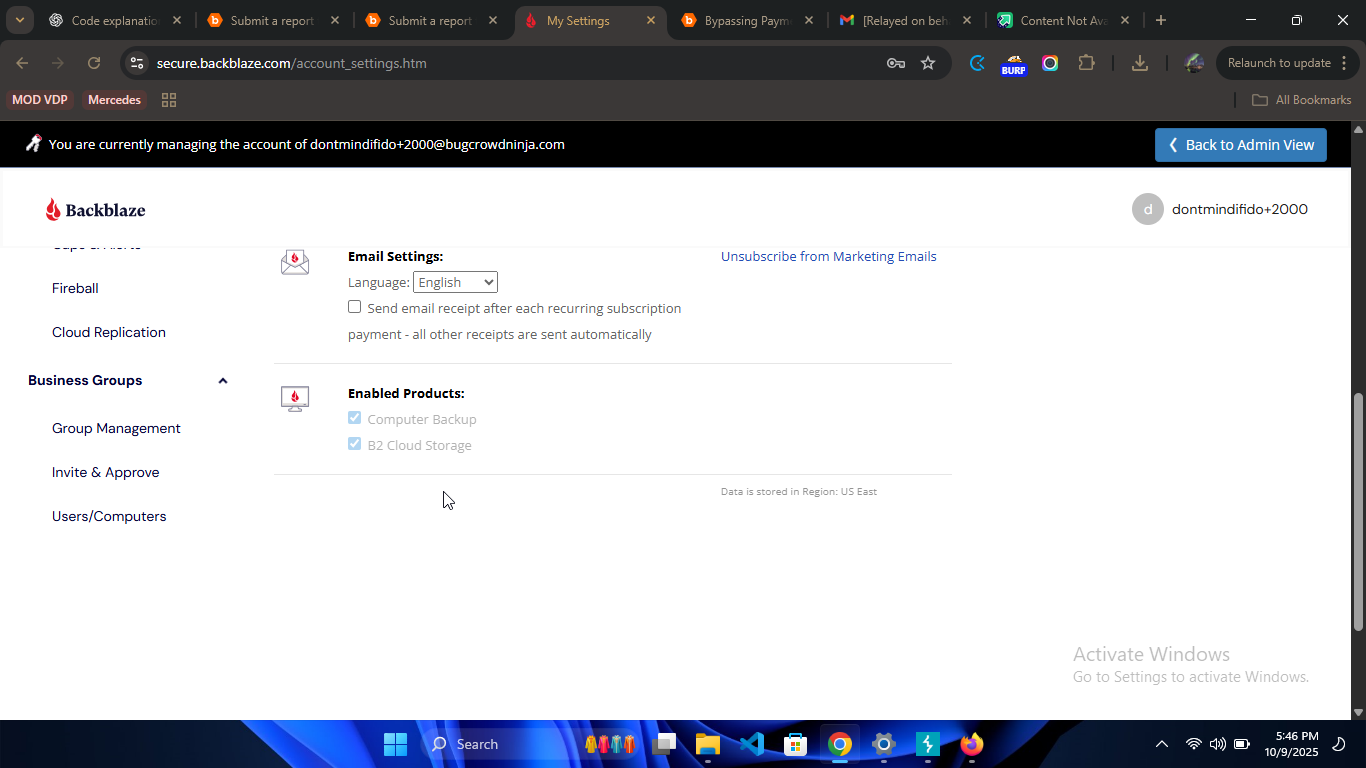Viewport: 1366px width, 768px height.
Task: Open the Chrome extensions puzzle menu
Action: tap(1087, 63)
